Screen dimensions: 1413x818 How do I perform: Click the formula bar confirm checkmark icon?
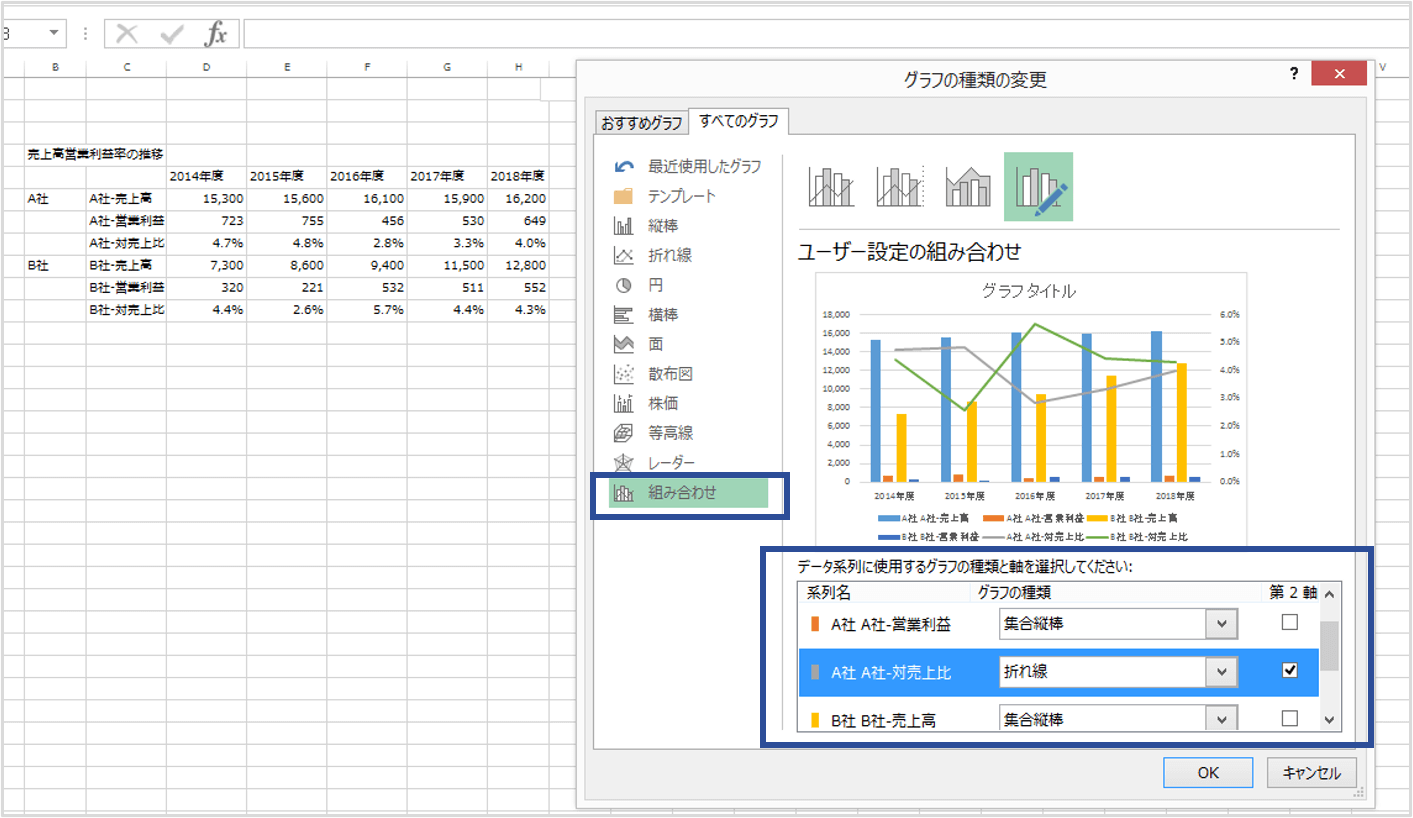[171, 35]
